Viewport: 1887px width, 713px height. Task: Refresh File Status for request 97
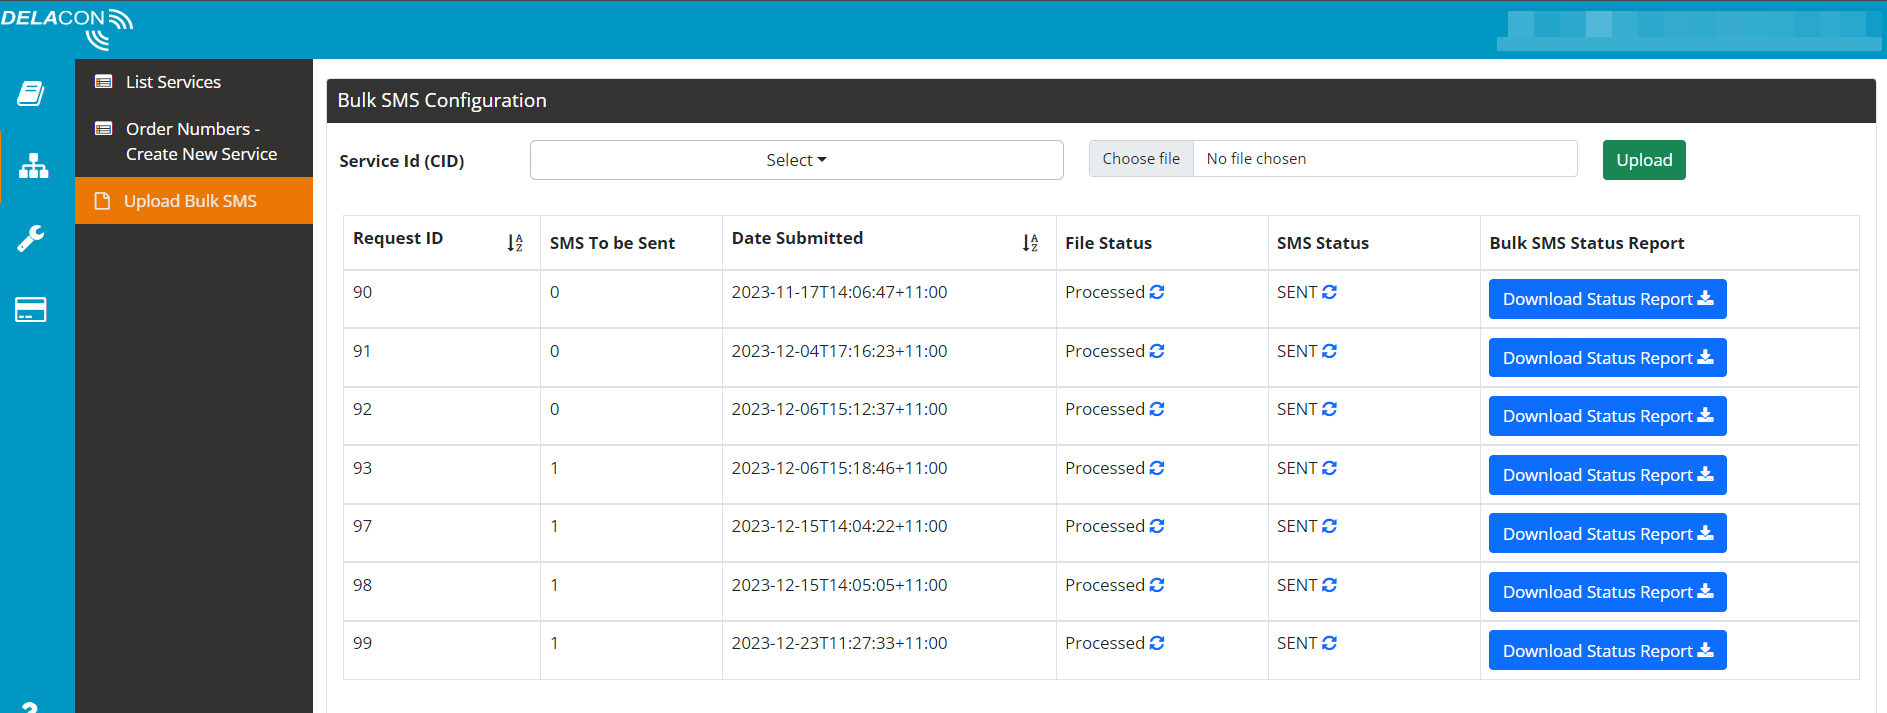click(x=1157, y=526)
